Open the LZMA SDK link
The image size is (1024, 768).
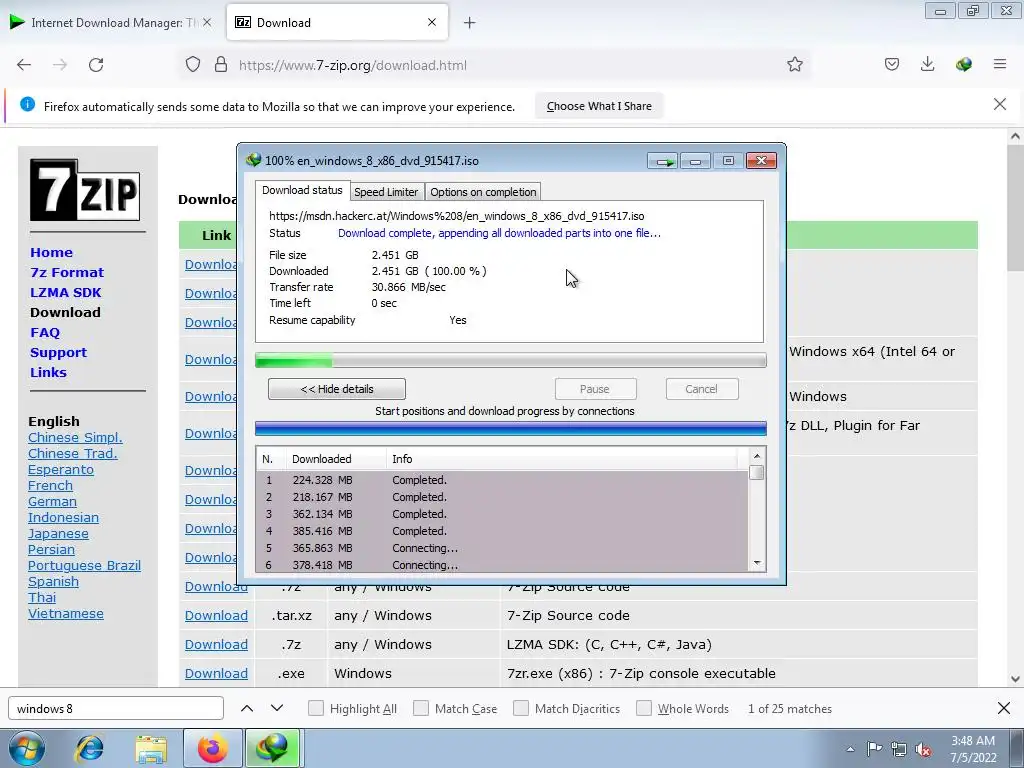(65, 293)
